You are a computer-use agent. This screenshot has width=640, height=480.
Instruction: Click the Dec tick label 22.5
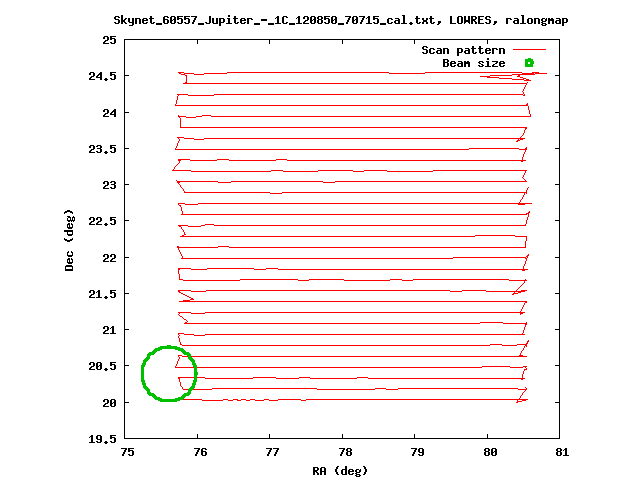point(102,221)
